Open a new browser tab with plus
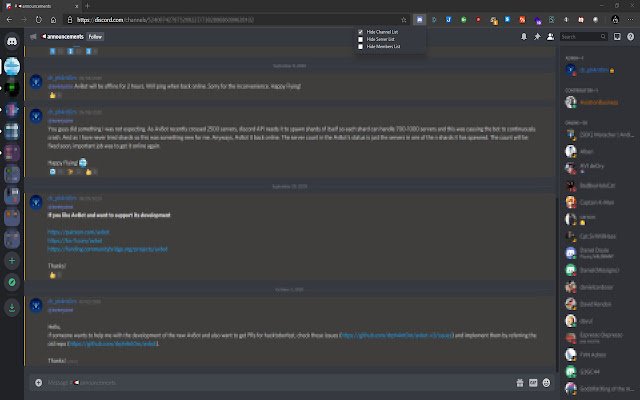Image resolution: width=640 pixels, height=400 pixels. coord(87,6)
